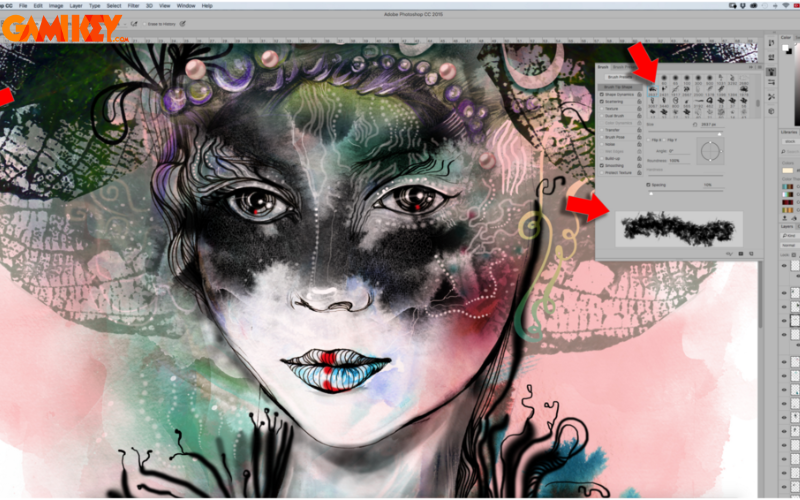Toggle the Scattering checkbox

click(x=601, y=102)
